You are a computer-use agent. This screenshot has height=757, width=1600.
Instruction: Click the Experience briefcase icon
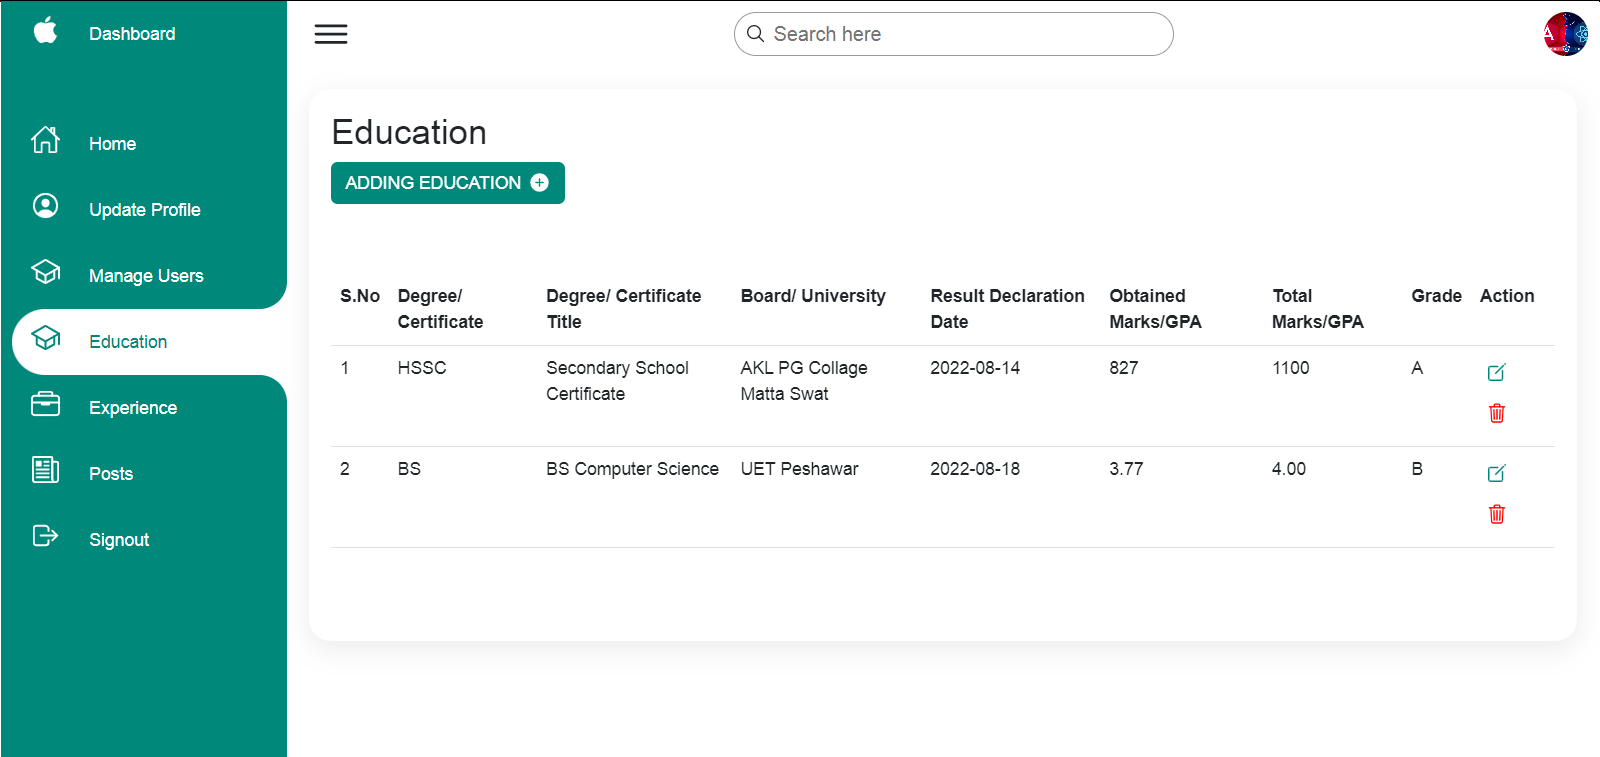point(45,404)
